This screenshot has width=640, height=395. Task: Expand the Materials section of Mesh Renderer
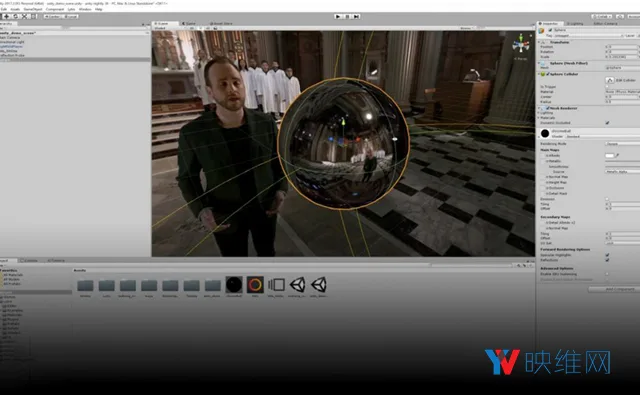click(539, 118)
